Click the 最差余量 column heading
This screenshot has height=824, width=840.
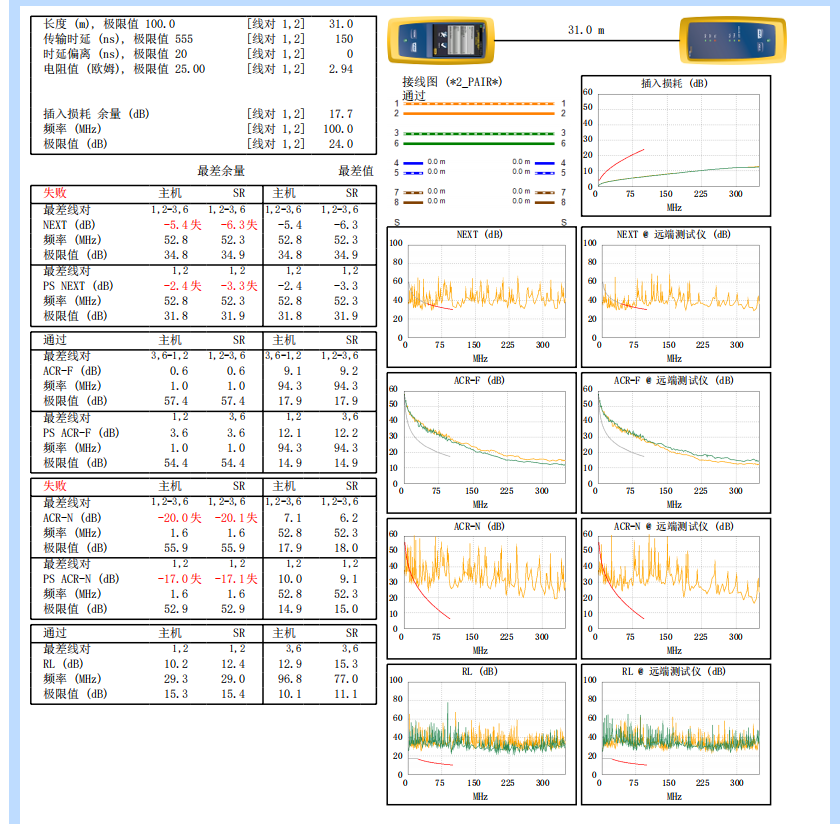click(x=221, y=171)
